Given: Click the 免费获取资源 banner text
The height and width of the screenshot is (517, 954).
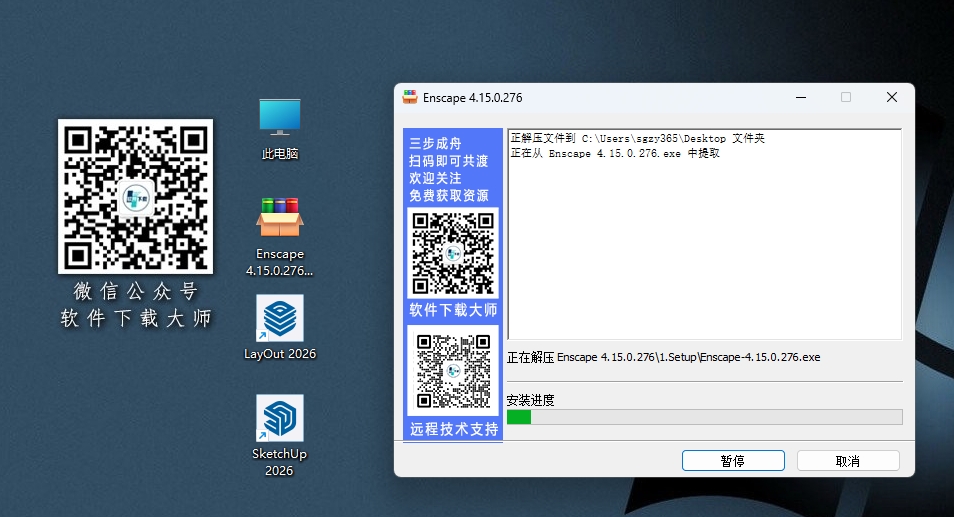Looking at the screenshot, I should coord(449,196).
